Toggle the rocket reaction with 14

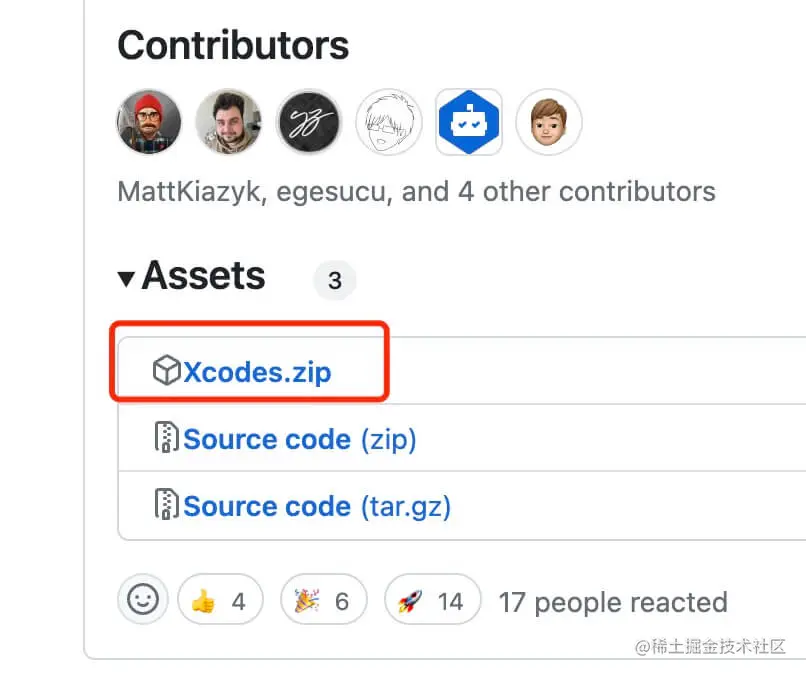(x=432, y=601)
